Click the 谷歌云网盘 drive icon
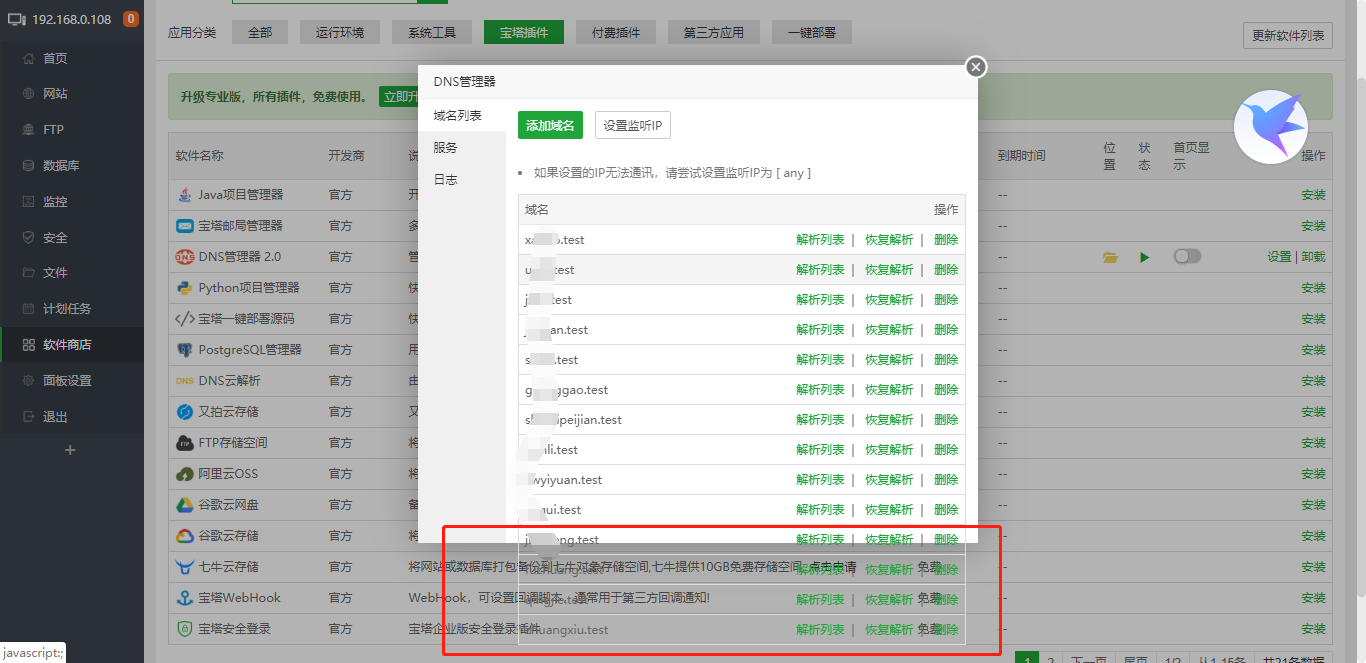 tap(184, 505)
